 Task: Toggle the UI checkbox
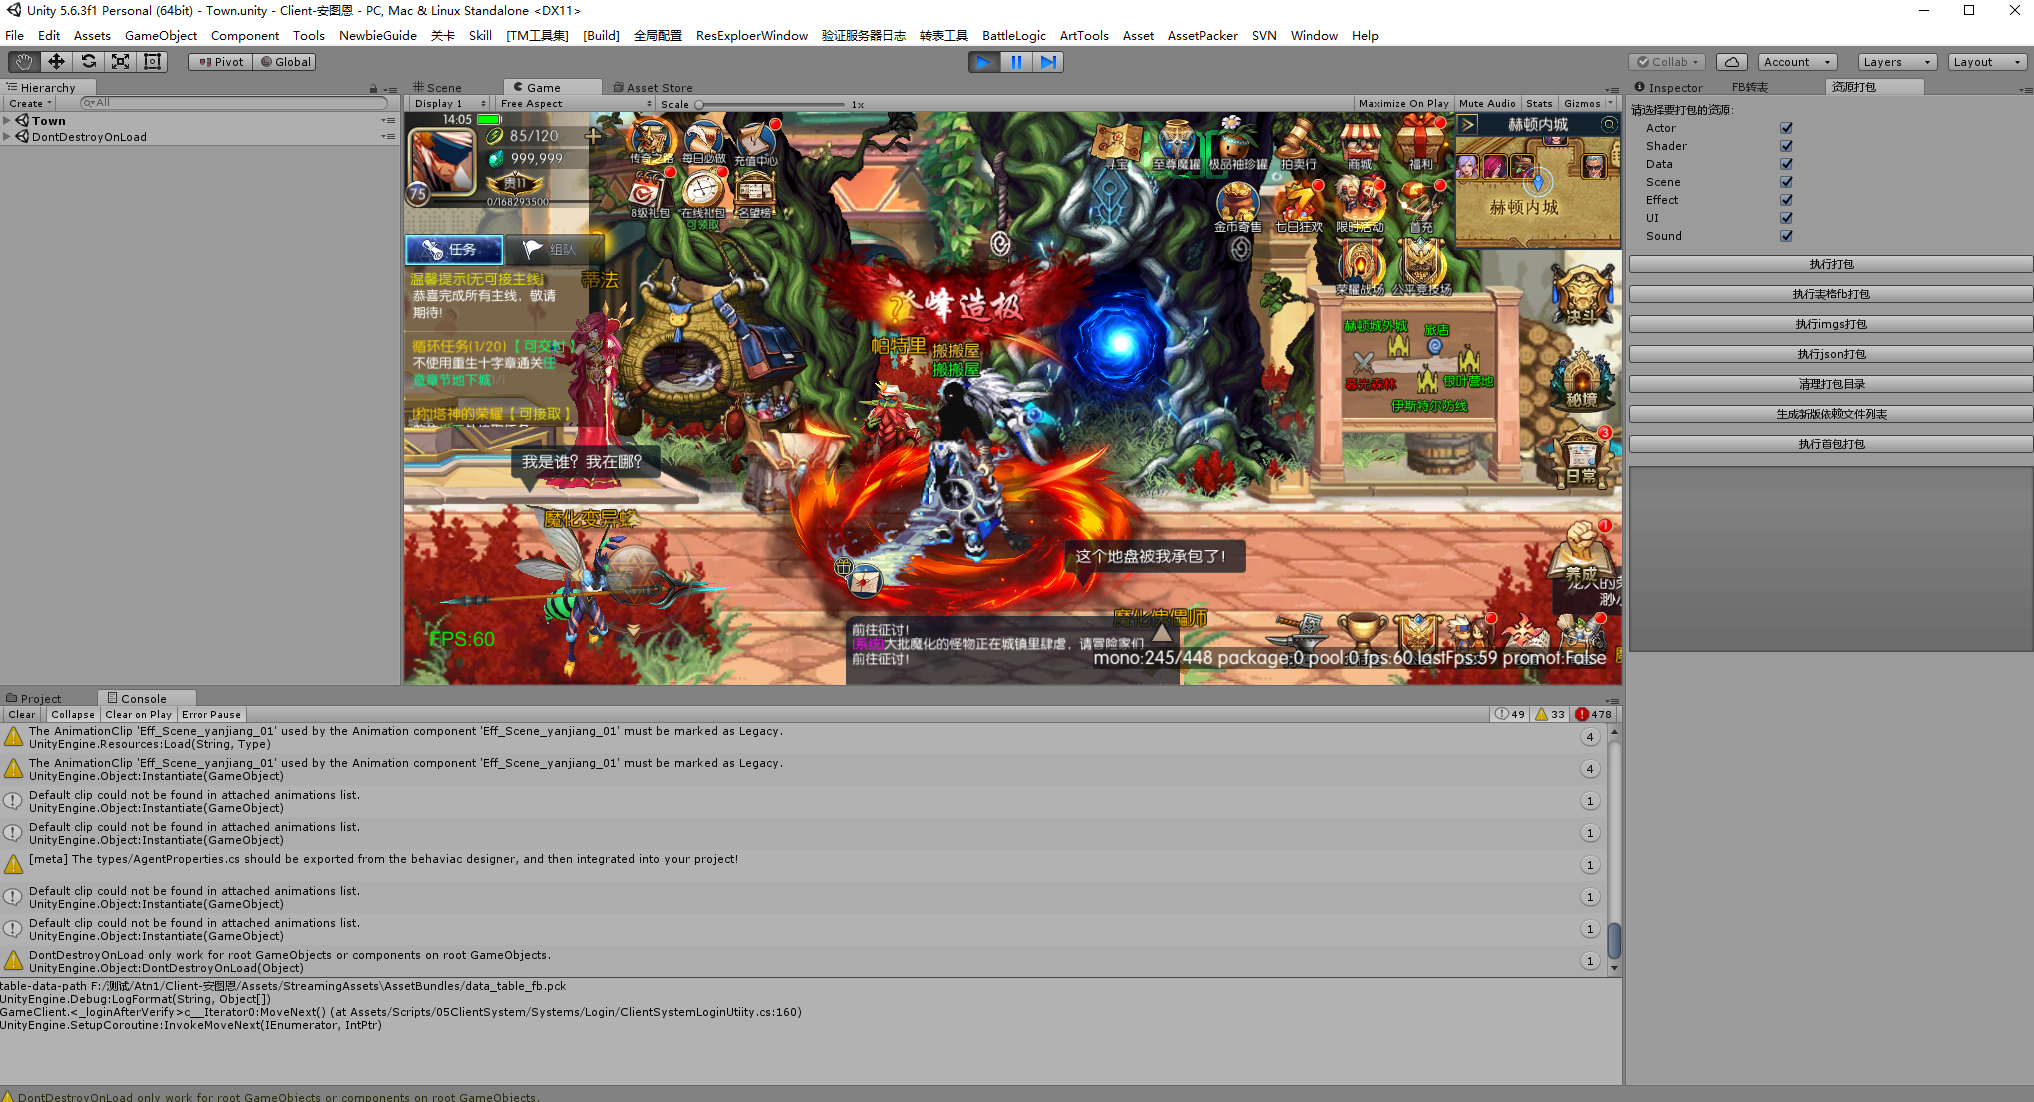click(x=1786, y=218)
